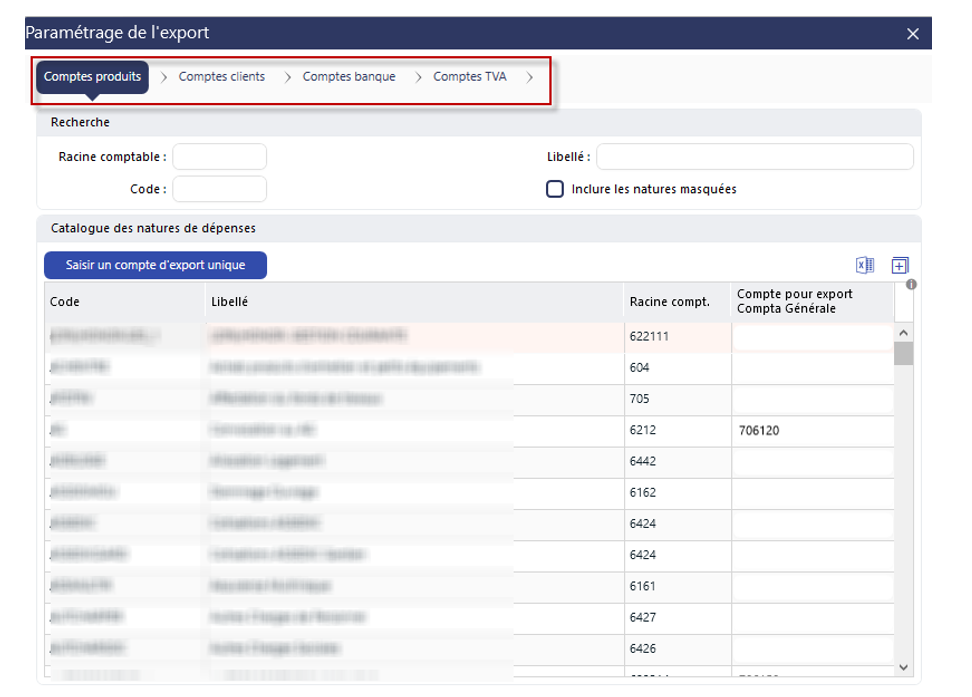Image resolution: width=972 pixels, height=697 pixels.
Task: Export the catalogue to Excel
Action: click(x=865, y=266)
